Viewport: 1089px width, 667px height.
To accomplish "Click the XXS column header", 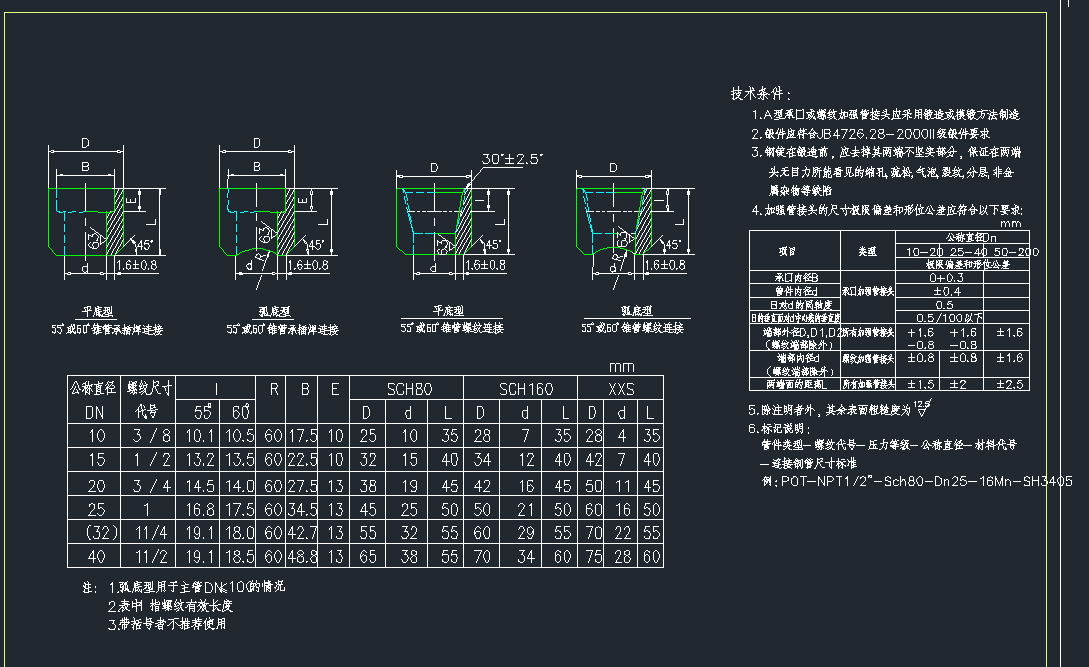I will click(621, 389).
